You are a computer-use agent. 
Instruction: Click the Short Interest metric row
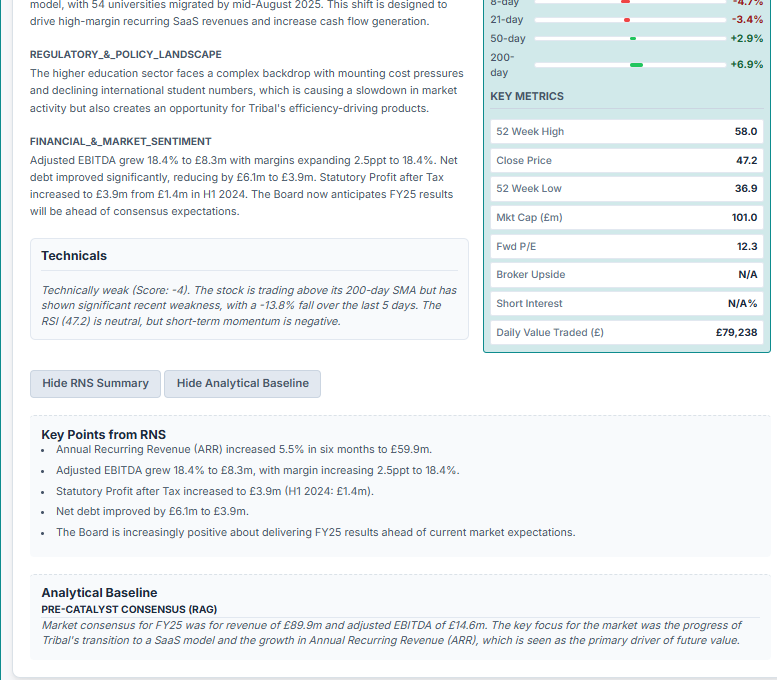626,303
